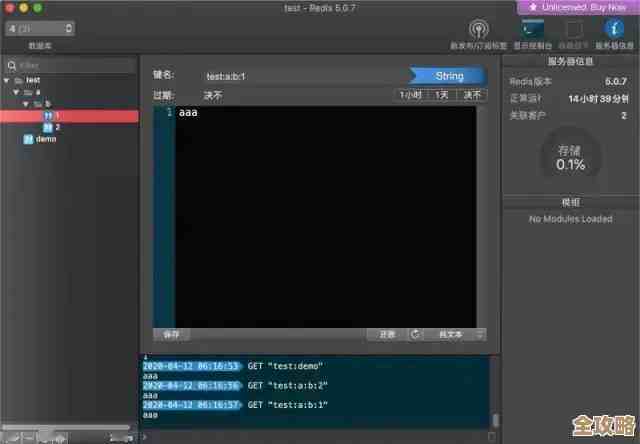Screen dimensions: 640x444
Task: Set expiry to 1 hour (1小时)
Action: 412,95
